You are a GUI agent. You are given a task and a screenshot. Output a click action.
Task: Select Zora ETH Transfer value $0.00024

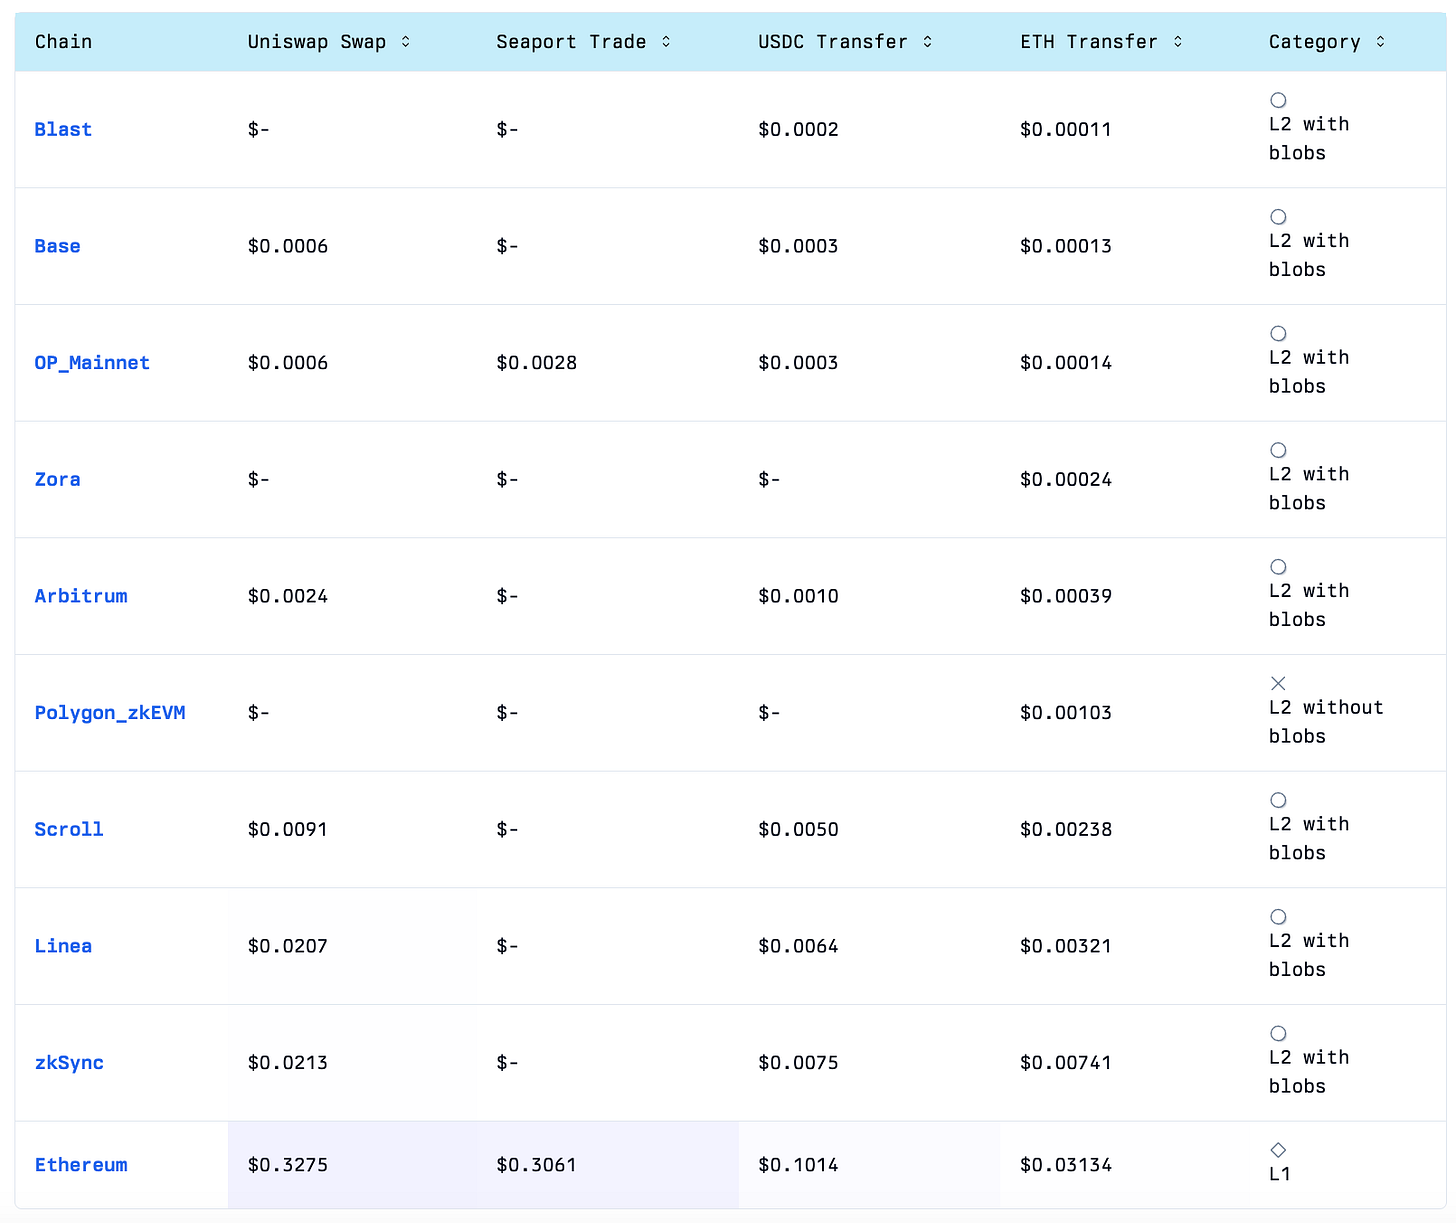click(x=1066, y=479)
